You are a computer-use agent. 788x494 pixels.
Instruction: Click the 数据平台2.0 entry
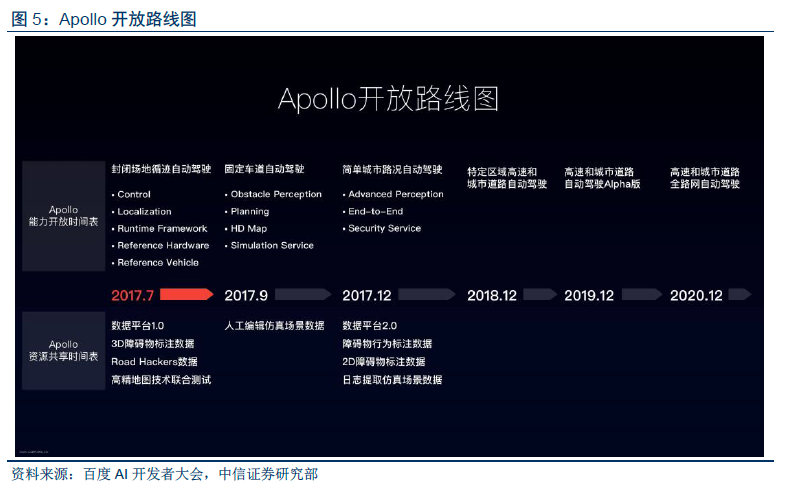[x=370, y=326]
